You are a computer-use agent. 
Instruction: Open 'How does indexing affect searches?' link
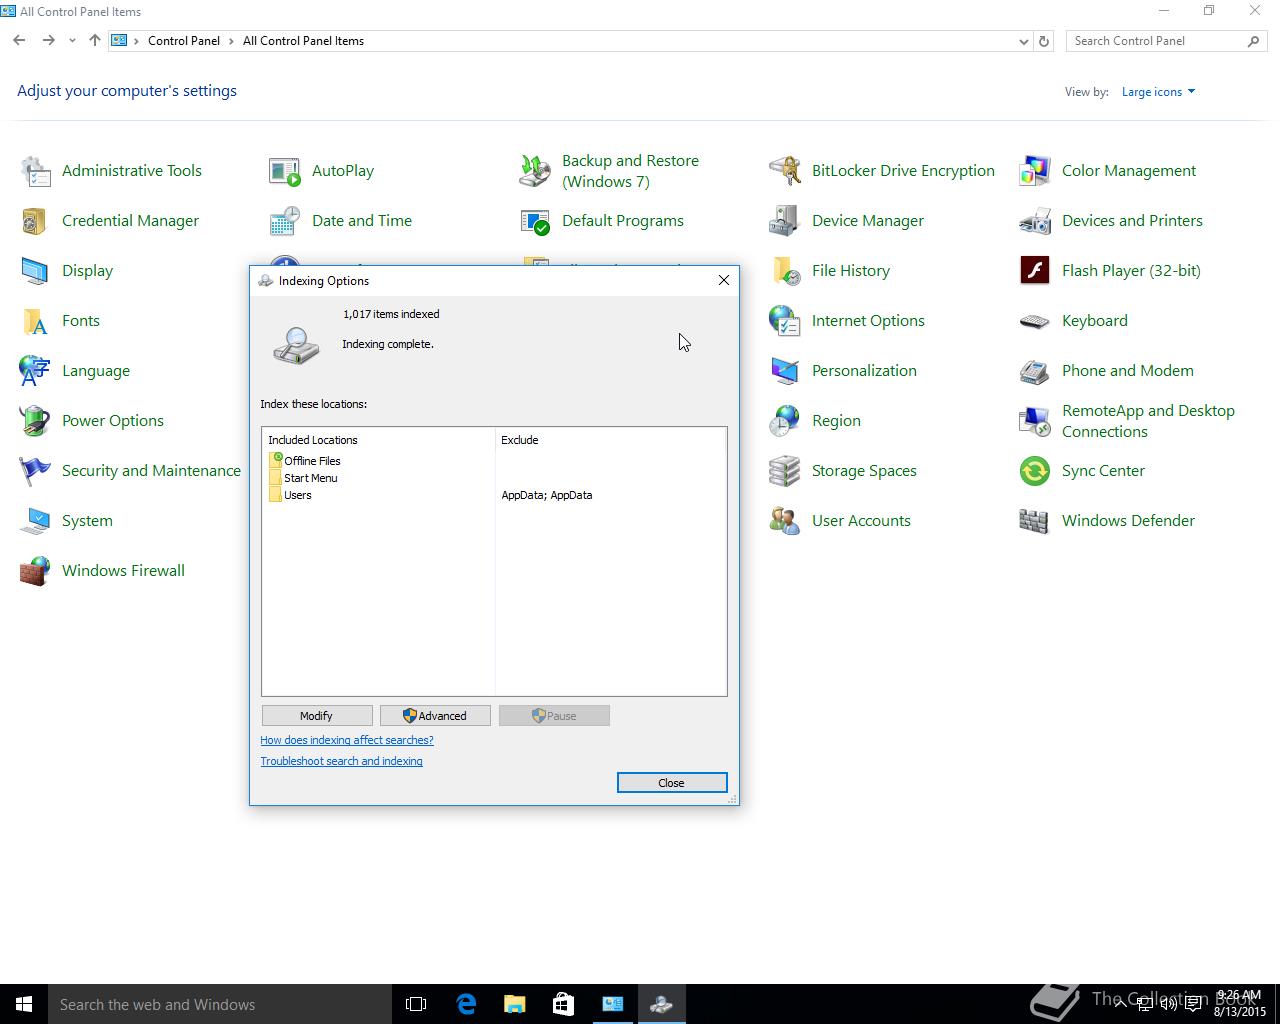(347, 740)
